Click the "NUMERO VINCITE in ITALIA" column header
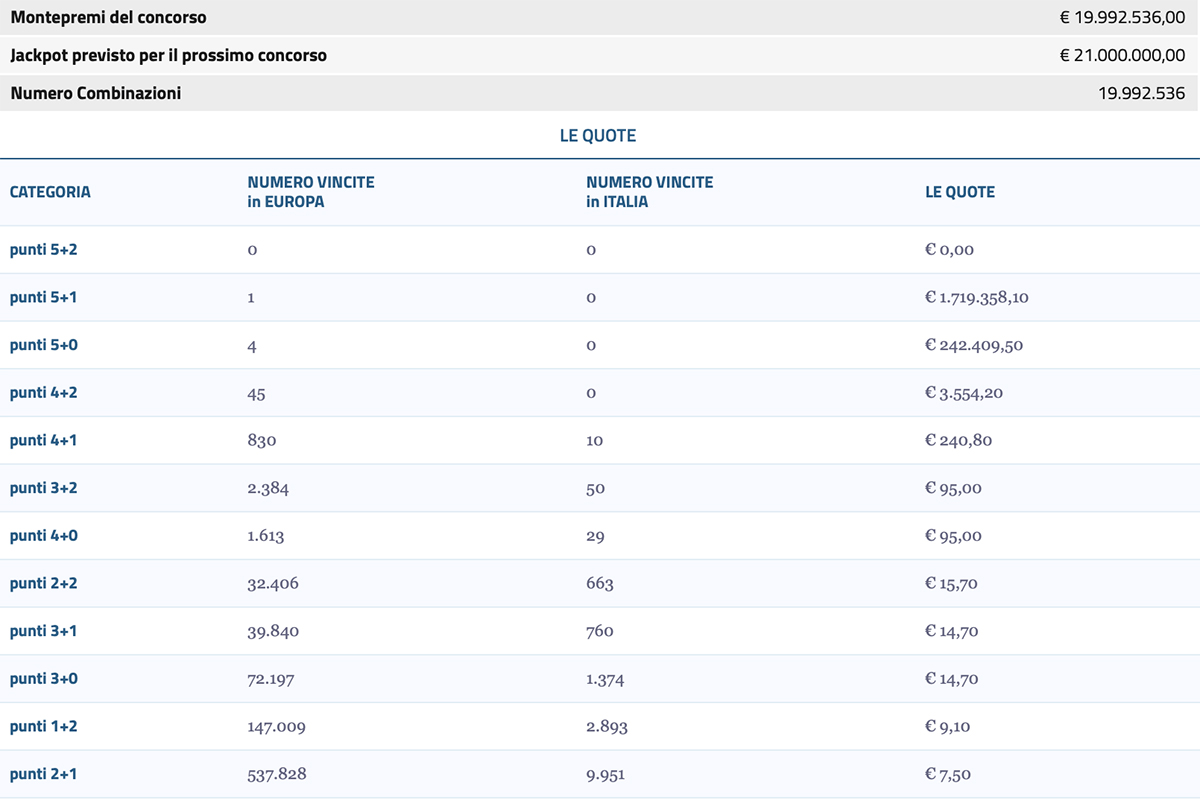The width and height of the screenshot is (1200, 803). pos(649,192)
